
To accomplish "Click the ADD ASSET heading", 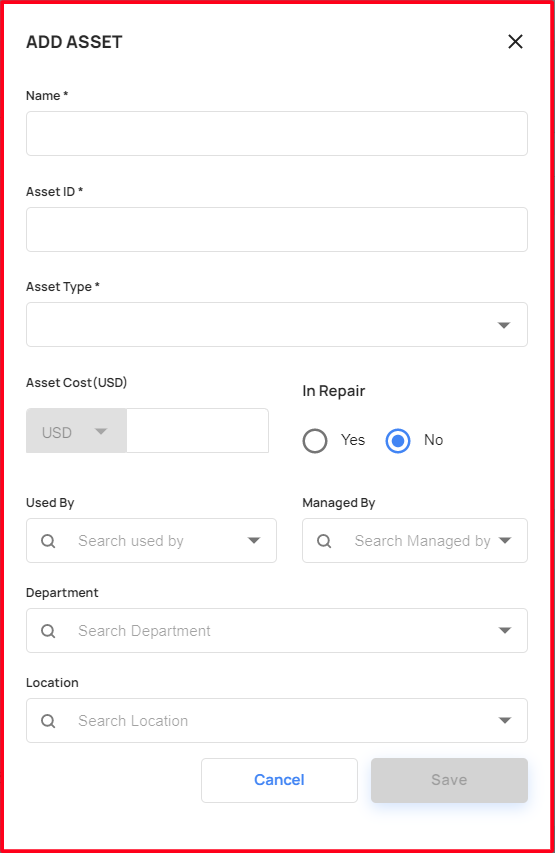I will (75, 42).
